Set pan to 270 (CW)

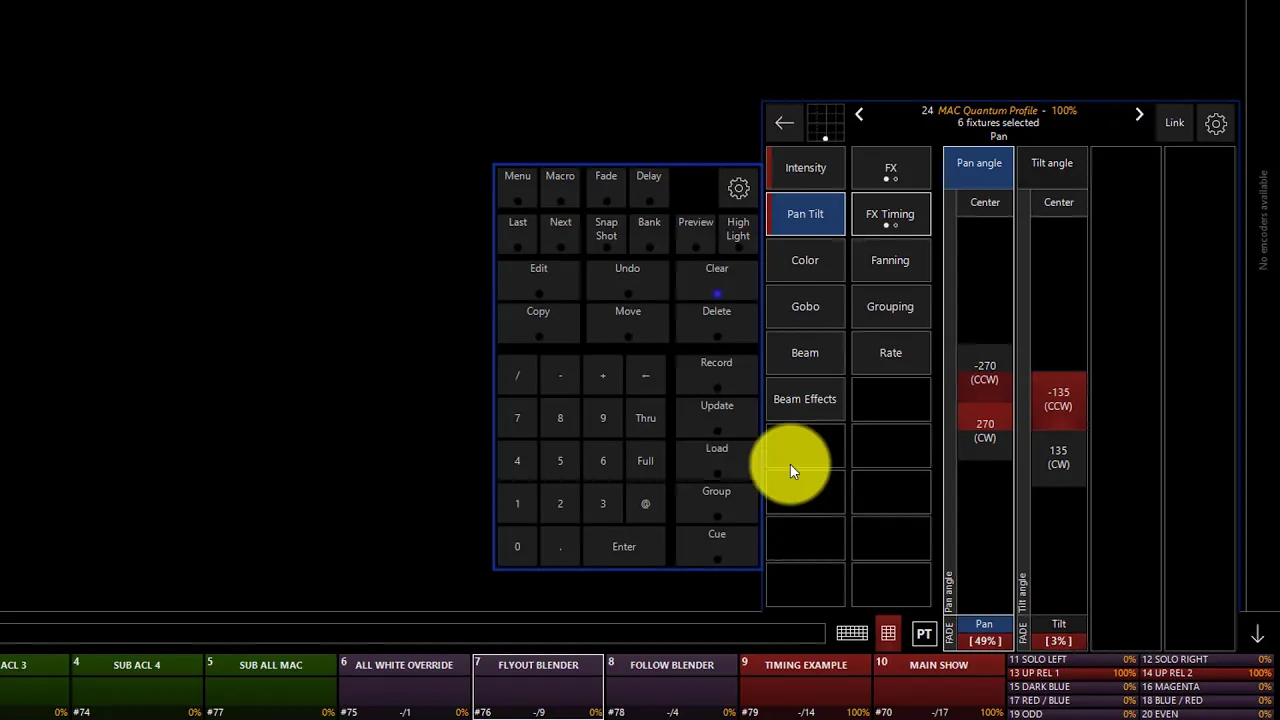click(x=985, y=431)
